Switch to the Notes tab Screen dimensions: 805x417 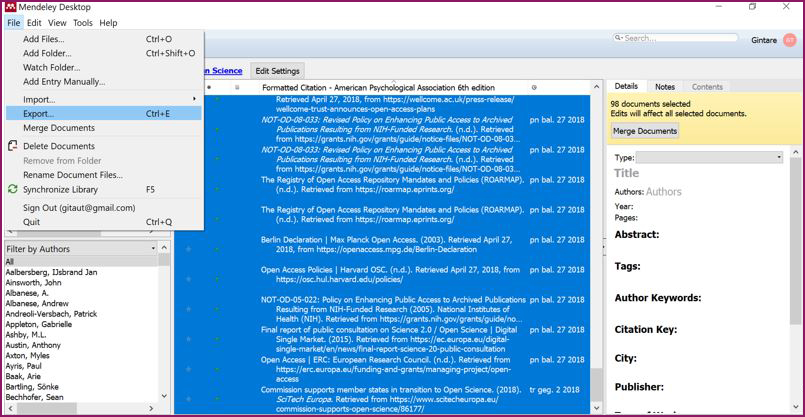(664, 87)
